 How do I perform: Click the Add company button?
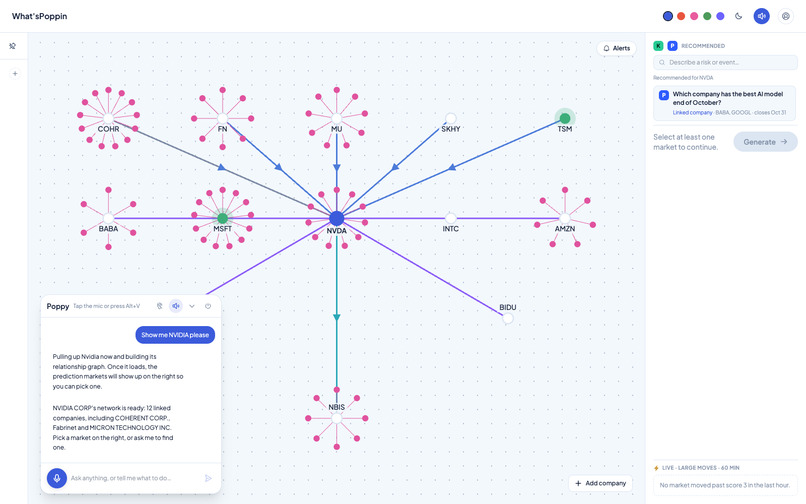click(600, 483)
